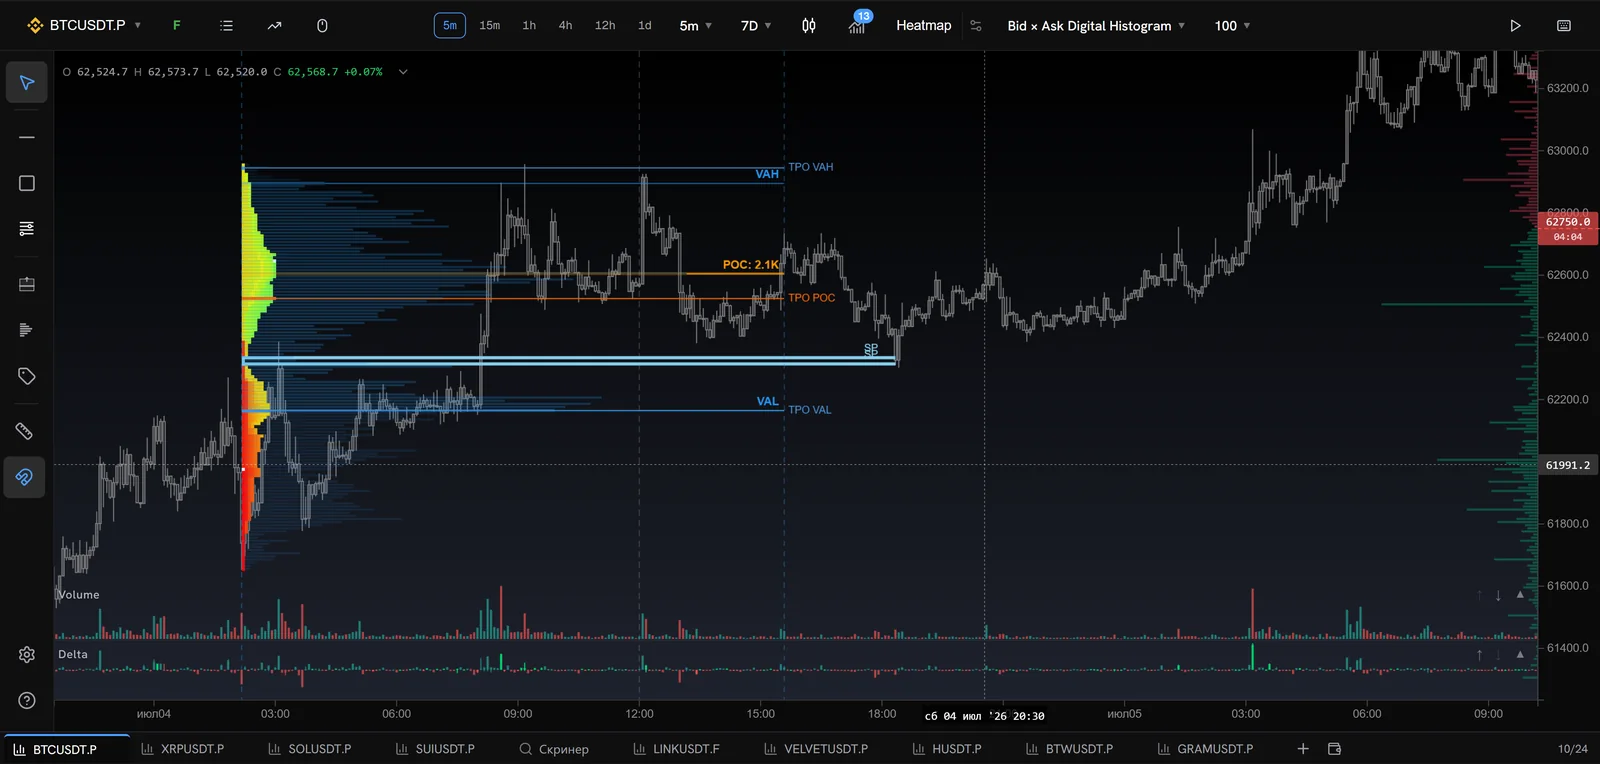Toggle the green F futures indicator

coord(177,25)
